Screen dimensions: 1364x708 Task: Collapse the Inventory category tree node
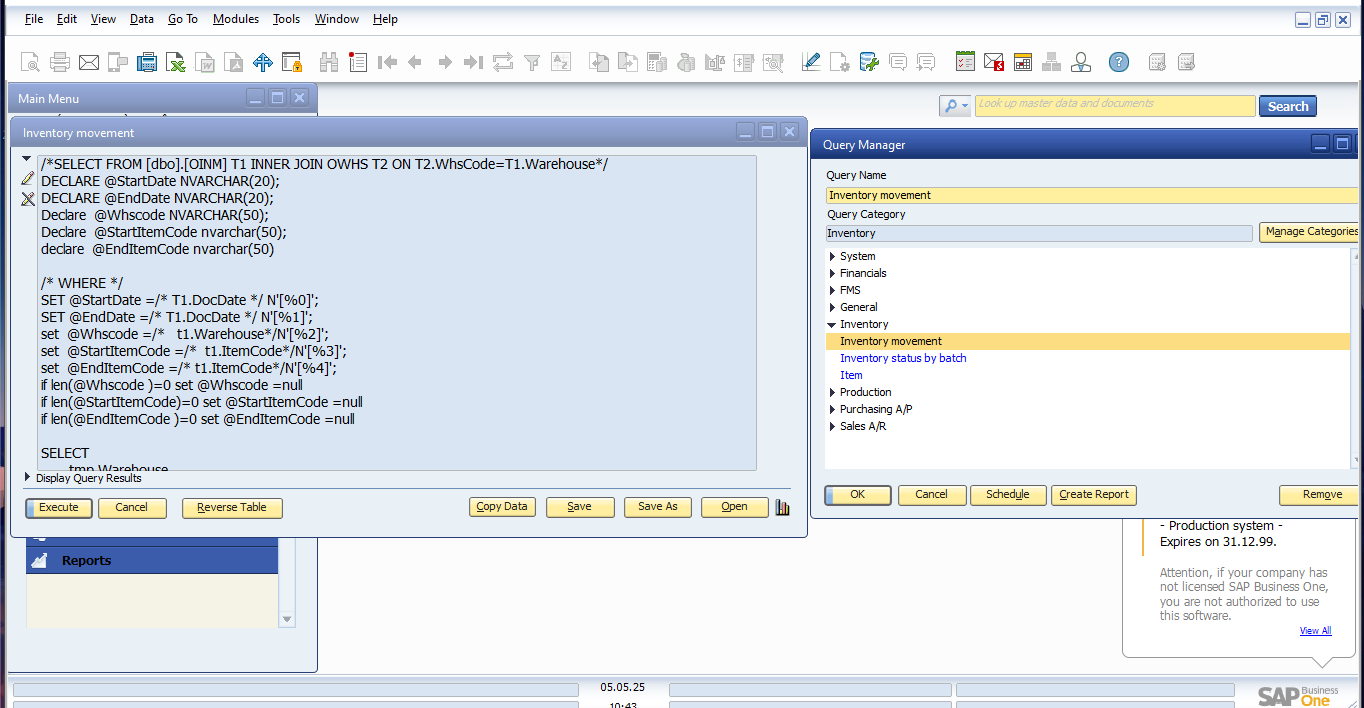click(832, 324)
